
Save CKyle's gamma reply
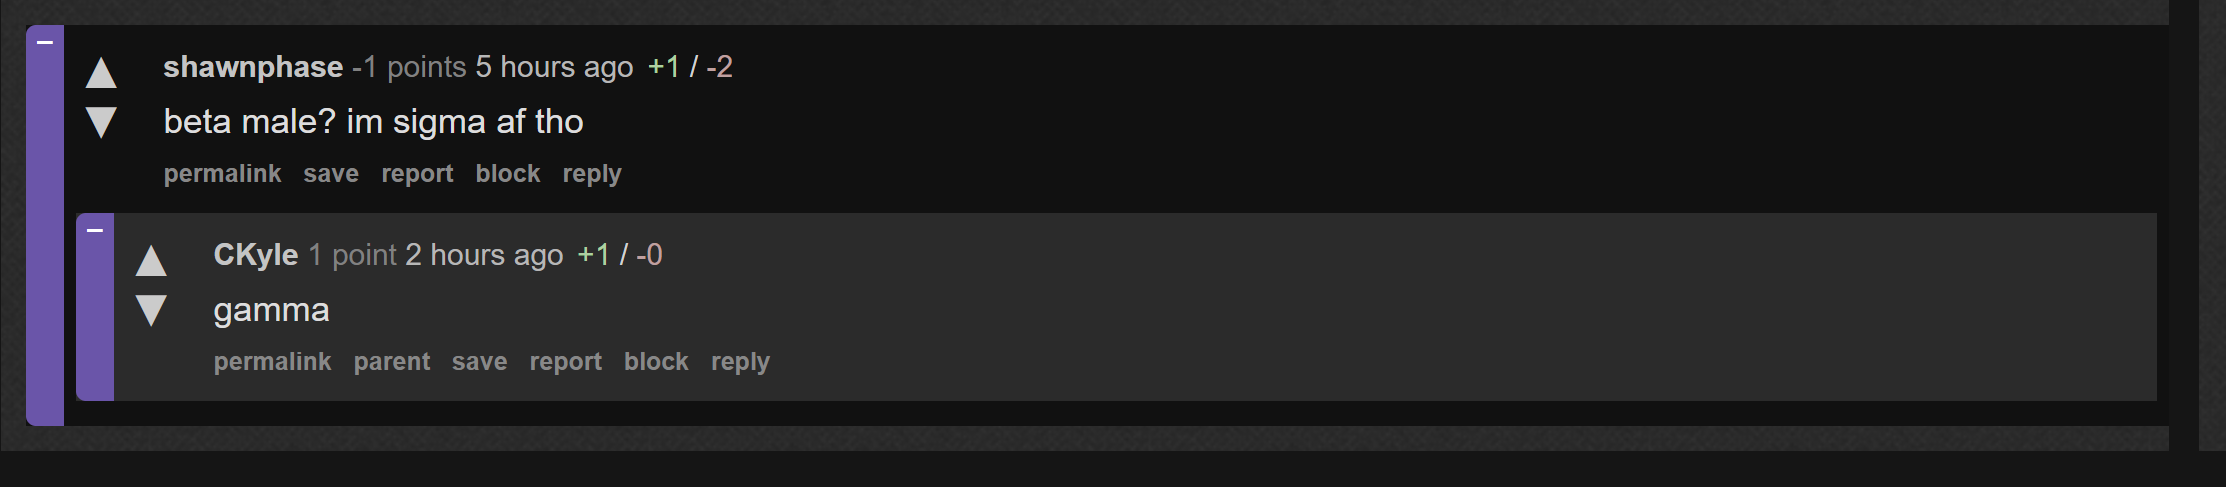click(479, 362)
